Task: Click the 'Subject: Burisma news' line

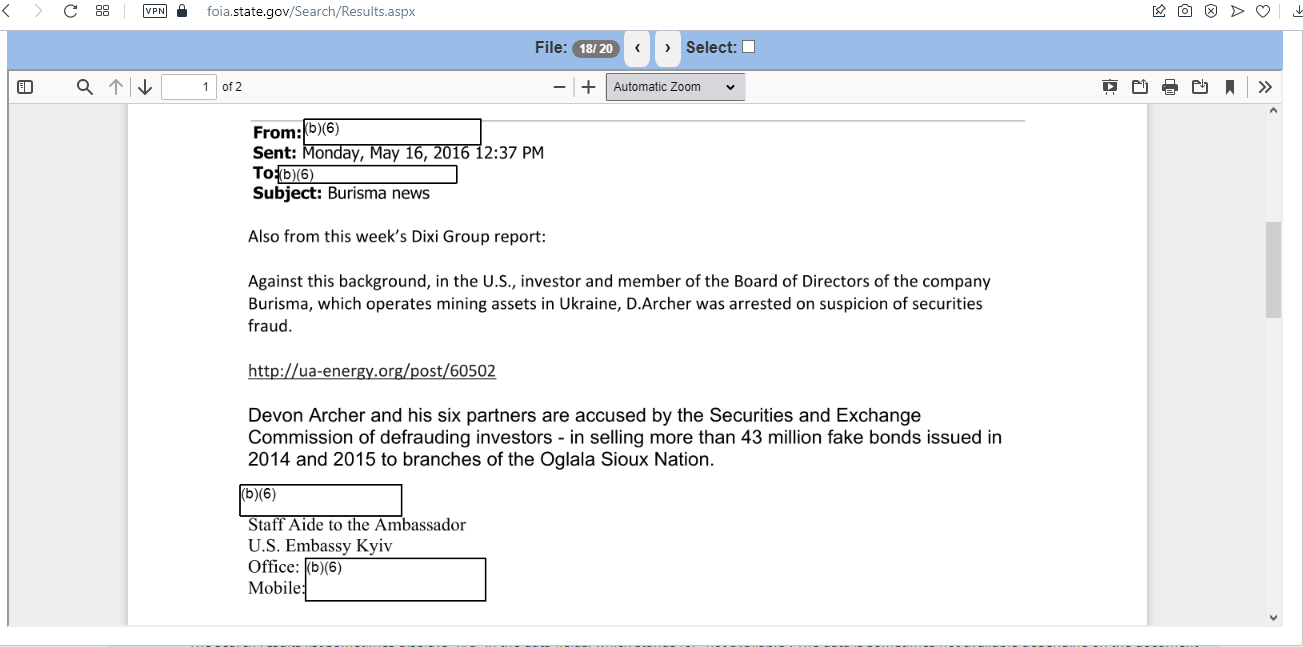Action: pyautogui.click(x=341, y=193)
